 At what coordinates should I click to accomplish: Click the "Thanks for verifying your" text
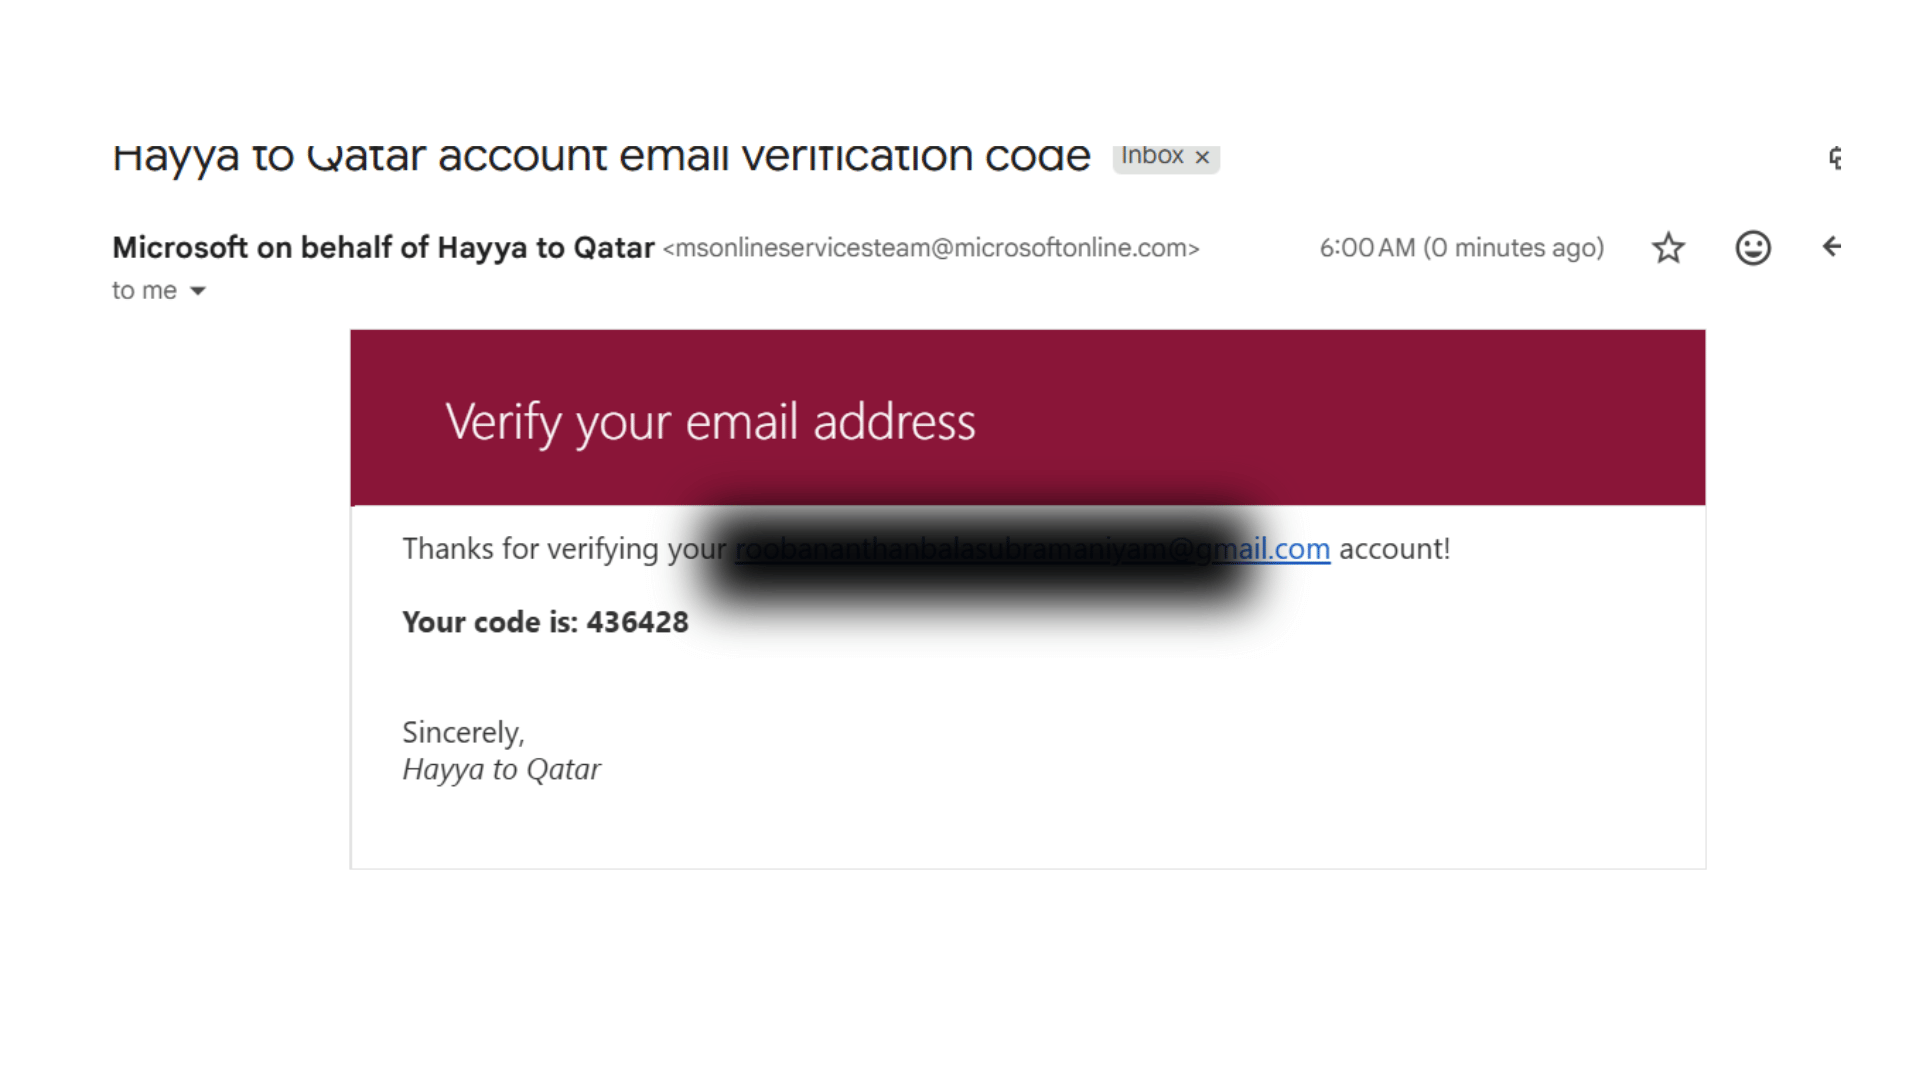point(564,549)
